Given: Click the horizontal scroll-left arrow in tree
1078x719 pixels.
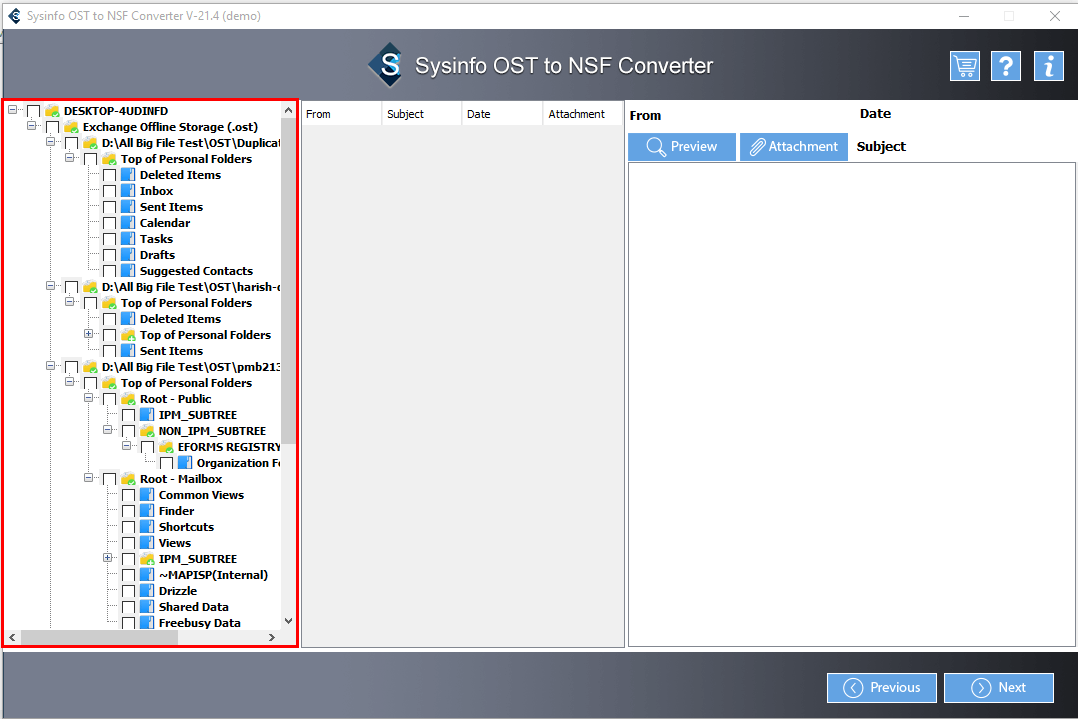Looking at the screenshot, I should pos(12,638).
